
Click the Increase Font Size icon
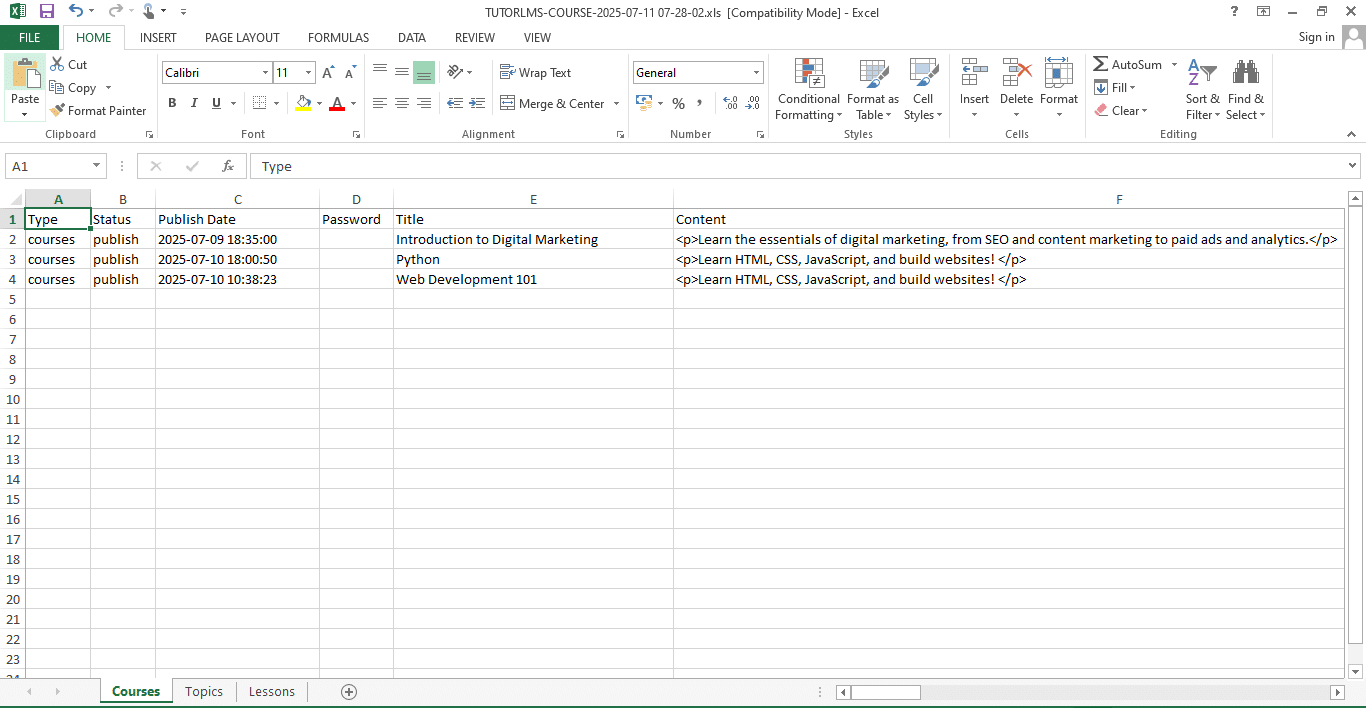tap(328, 73)
